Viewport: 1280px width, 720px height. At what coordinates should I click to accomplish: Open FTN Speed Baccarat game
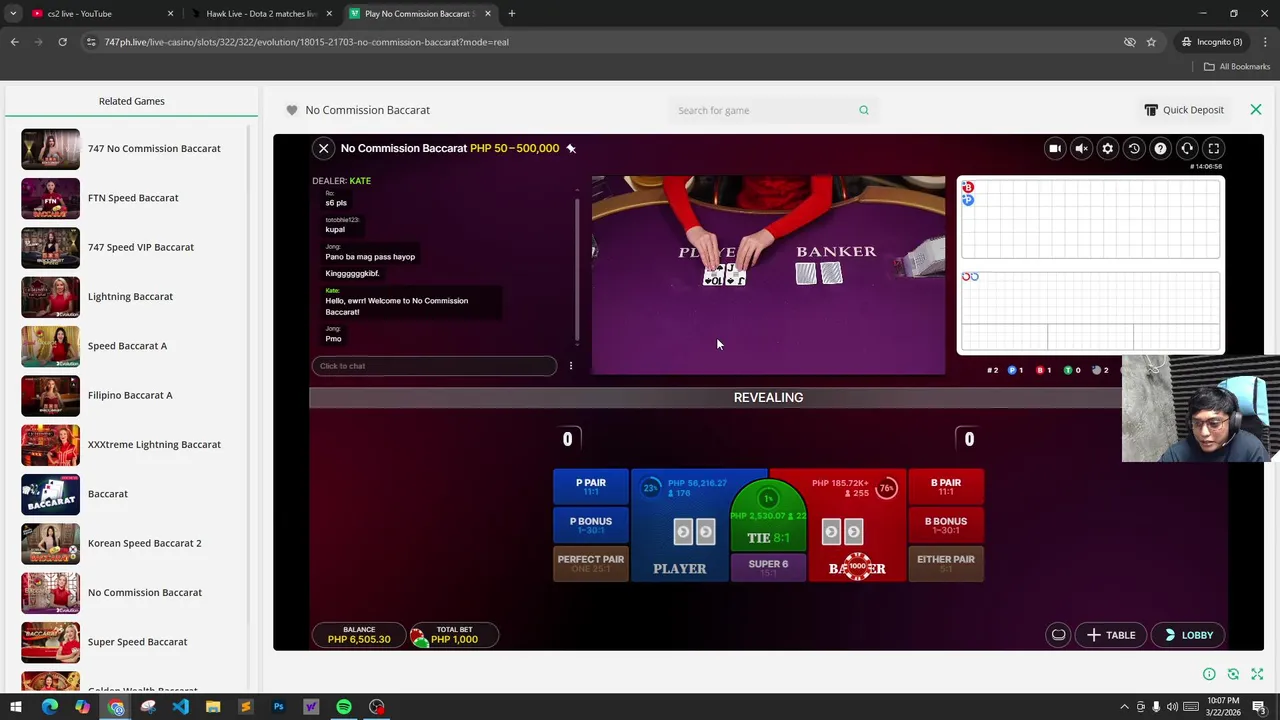[x=133, y=198]
